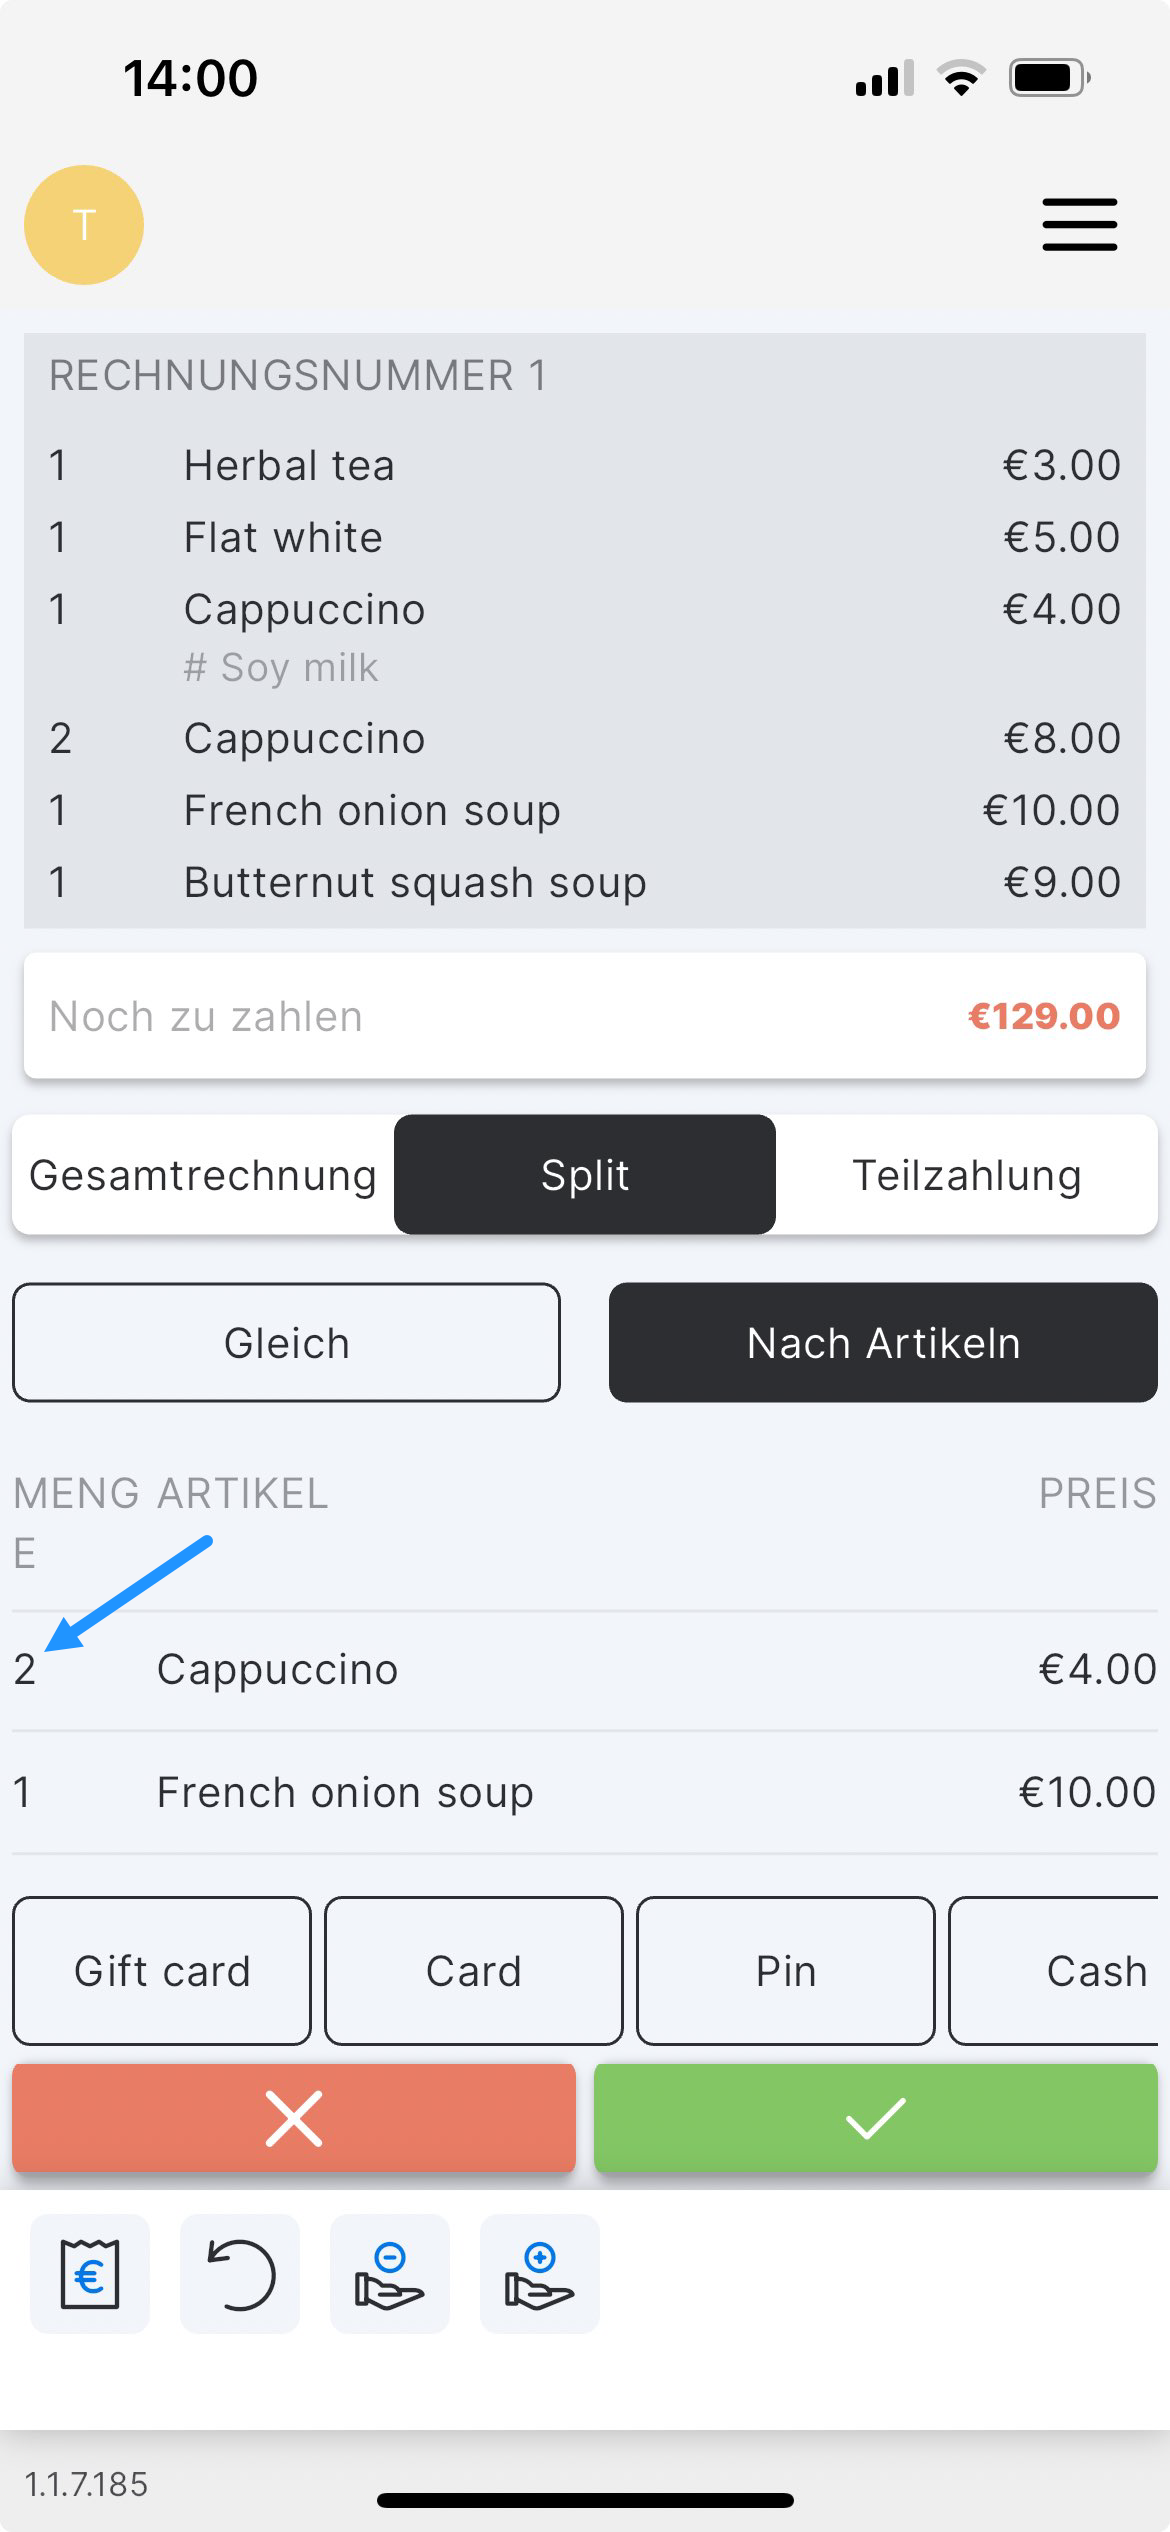Tap the yellow T user avatar
This screenshot has height=2532, width=1170.
[84, 225]
